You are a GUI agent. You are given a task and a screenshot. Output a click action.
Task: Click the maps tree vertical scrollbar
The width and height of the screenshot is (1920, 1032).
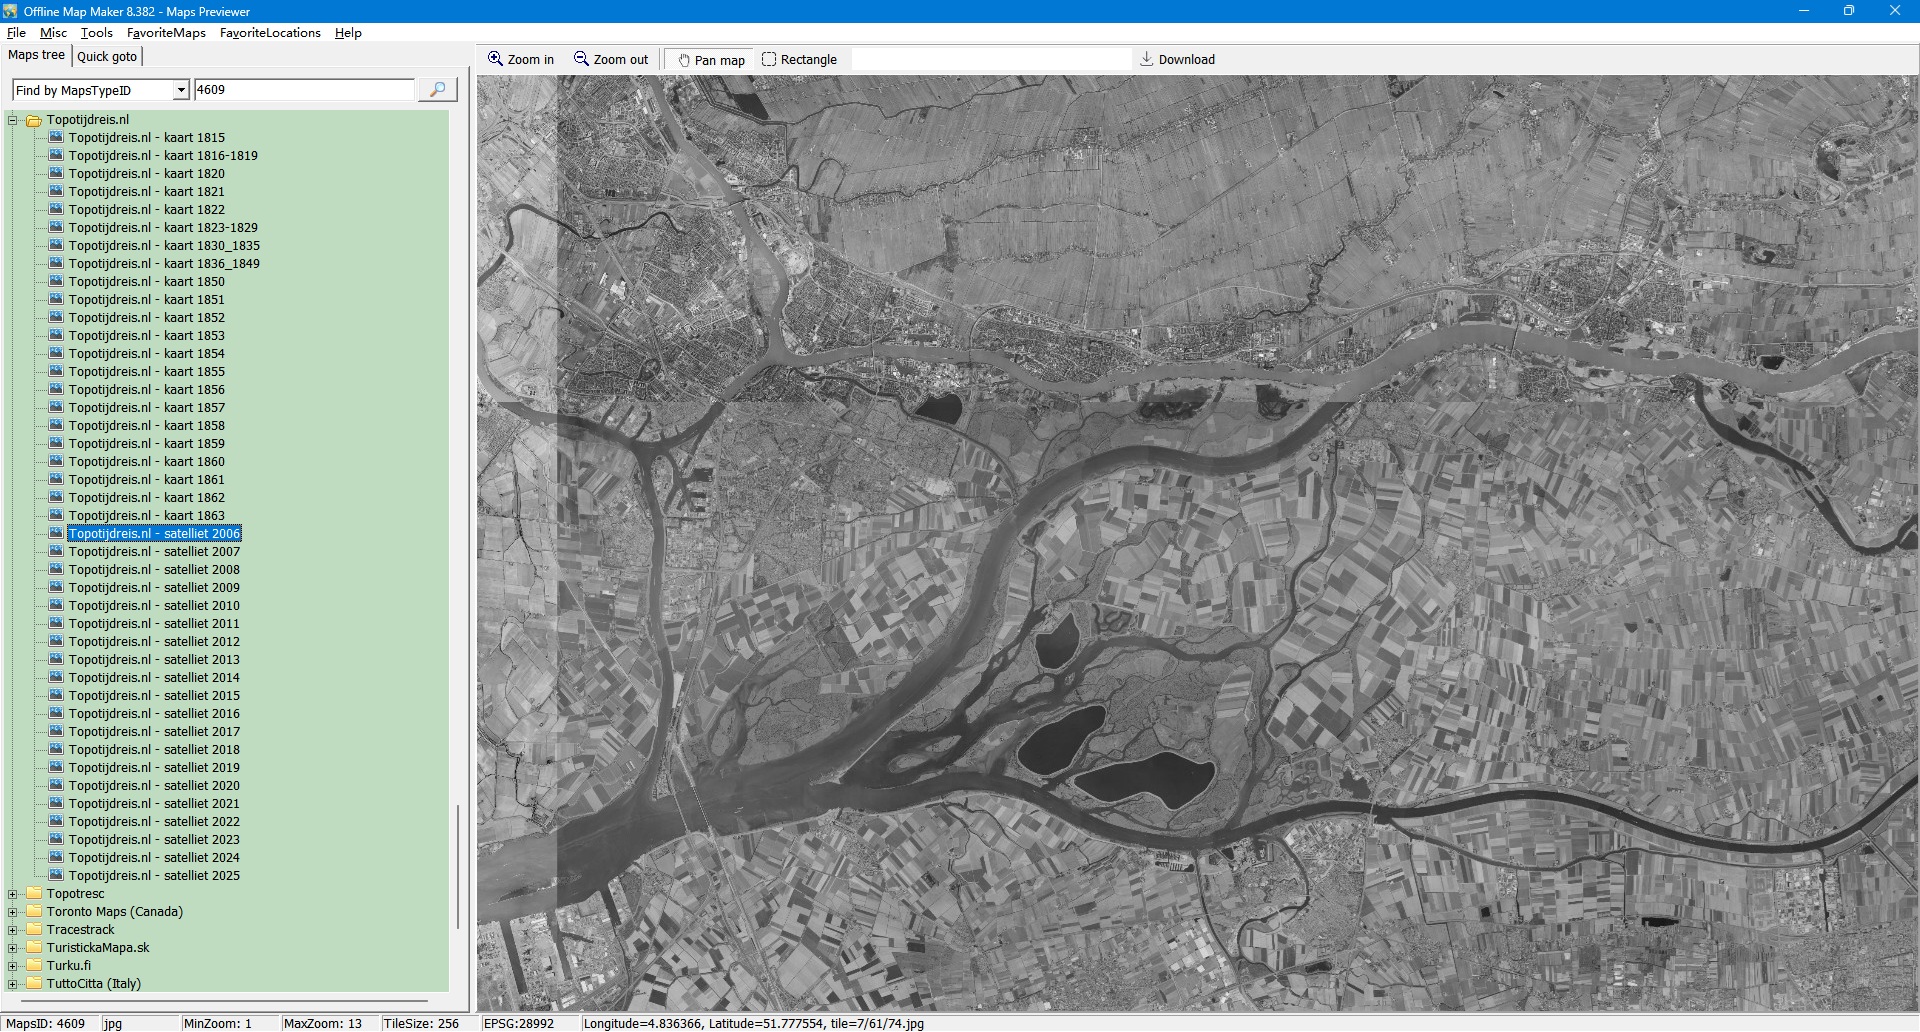pos(458,866)
